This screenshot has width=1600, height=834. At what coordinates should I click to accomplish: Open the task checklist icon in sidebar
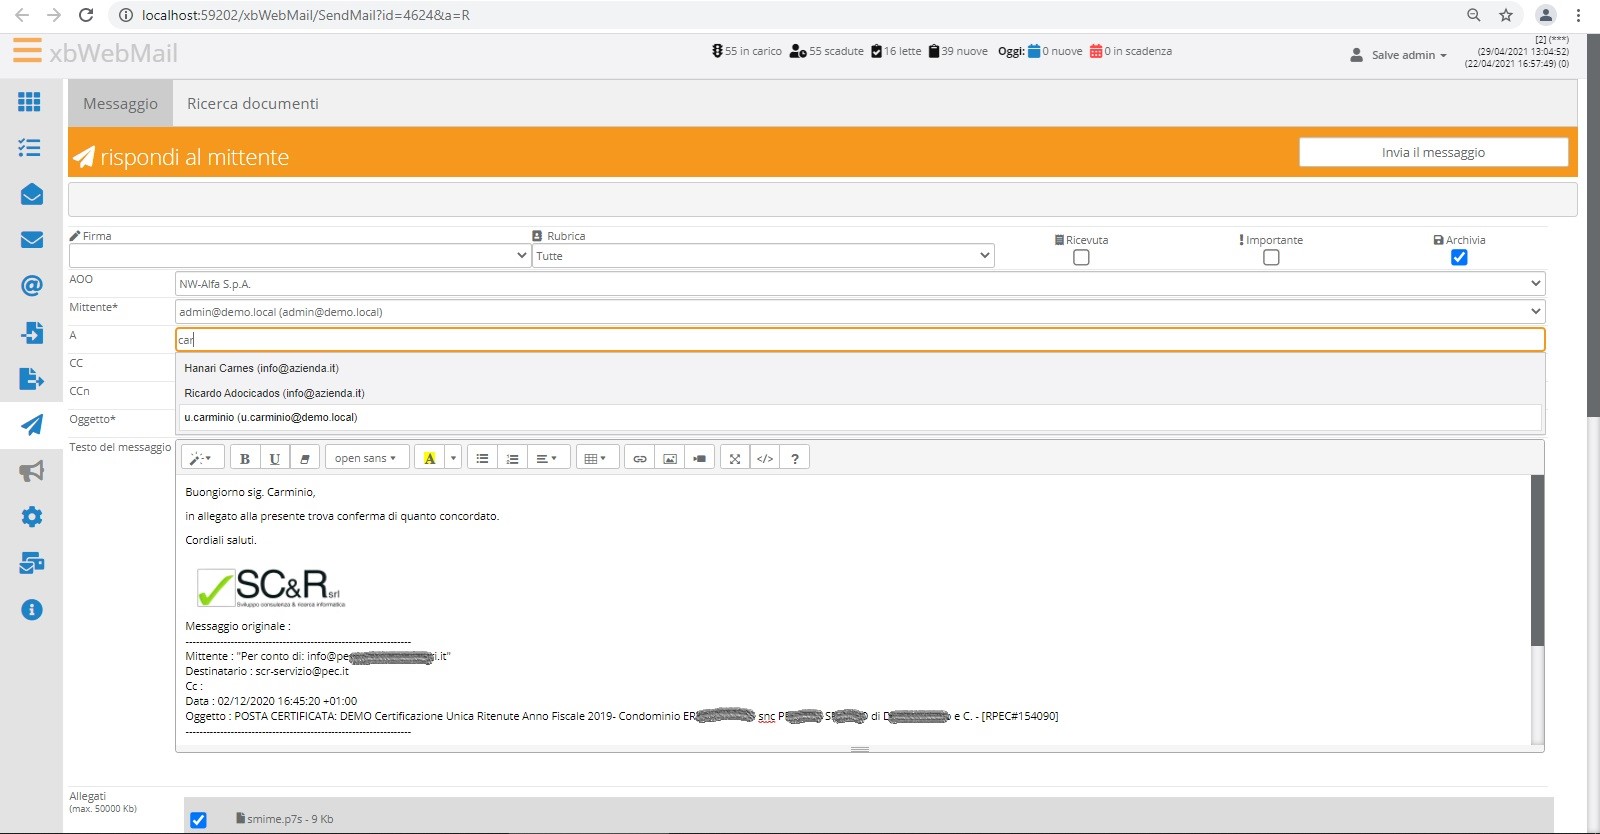click(30, 148)
